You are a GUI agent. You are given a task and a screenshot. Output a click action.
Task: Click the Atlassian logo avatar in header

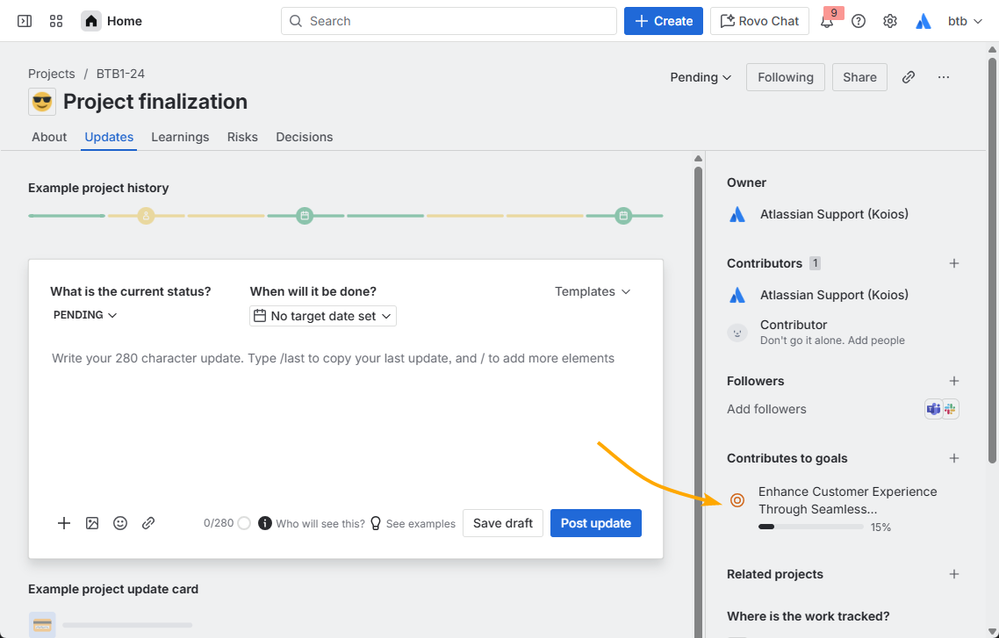pyautogui.click(x=923, y=21)
